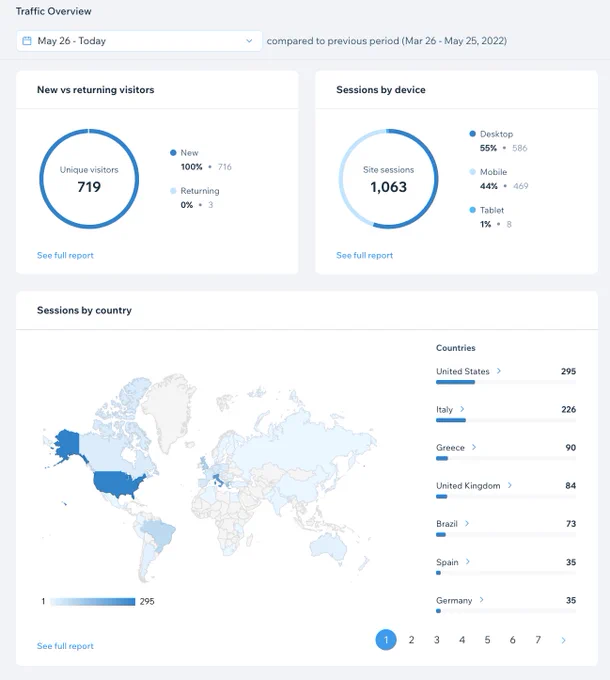The width and height of the screenshot is (610, 680).
Task: Click the Traffic Overview heading
Action: [x=53, y=11]
